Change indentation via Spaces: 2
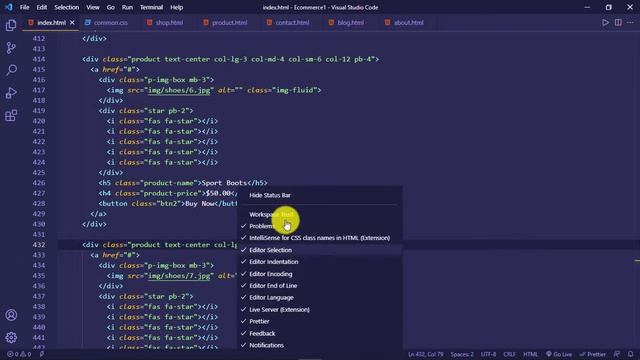This screenshot has width=640, height=360. 462,354
